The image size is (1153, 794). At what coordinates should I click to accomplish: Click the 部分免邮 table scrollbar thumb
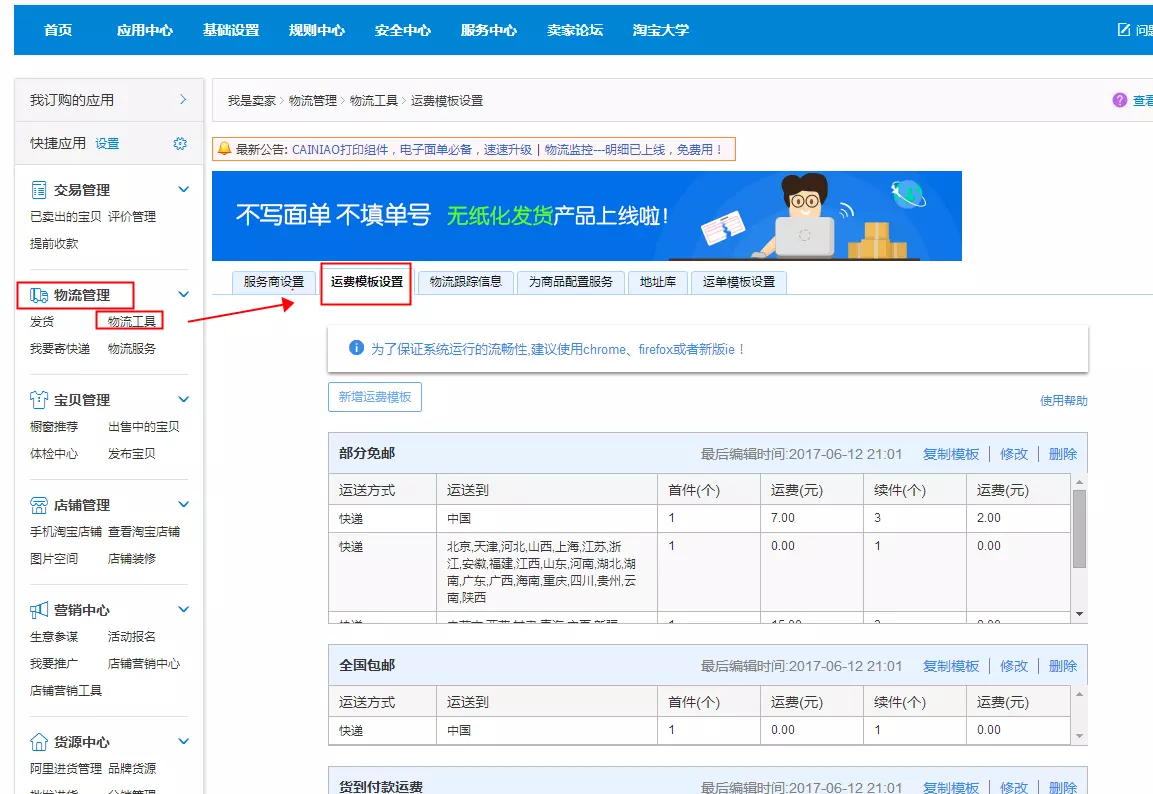click(x=1079, y=529)
